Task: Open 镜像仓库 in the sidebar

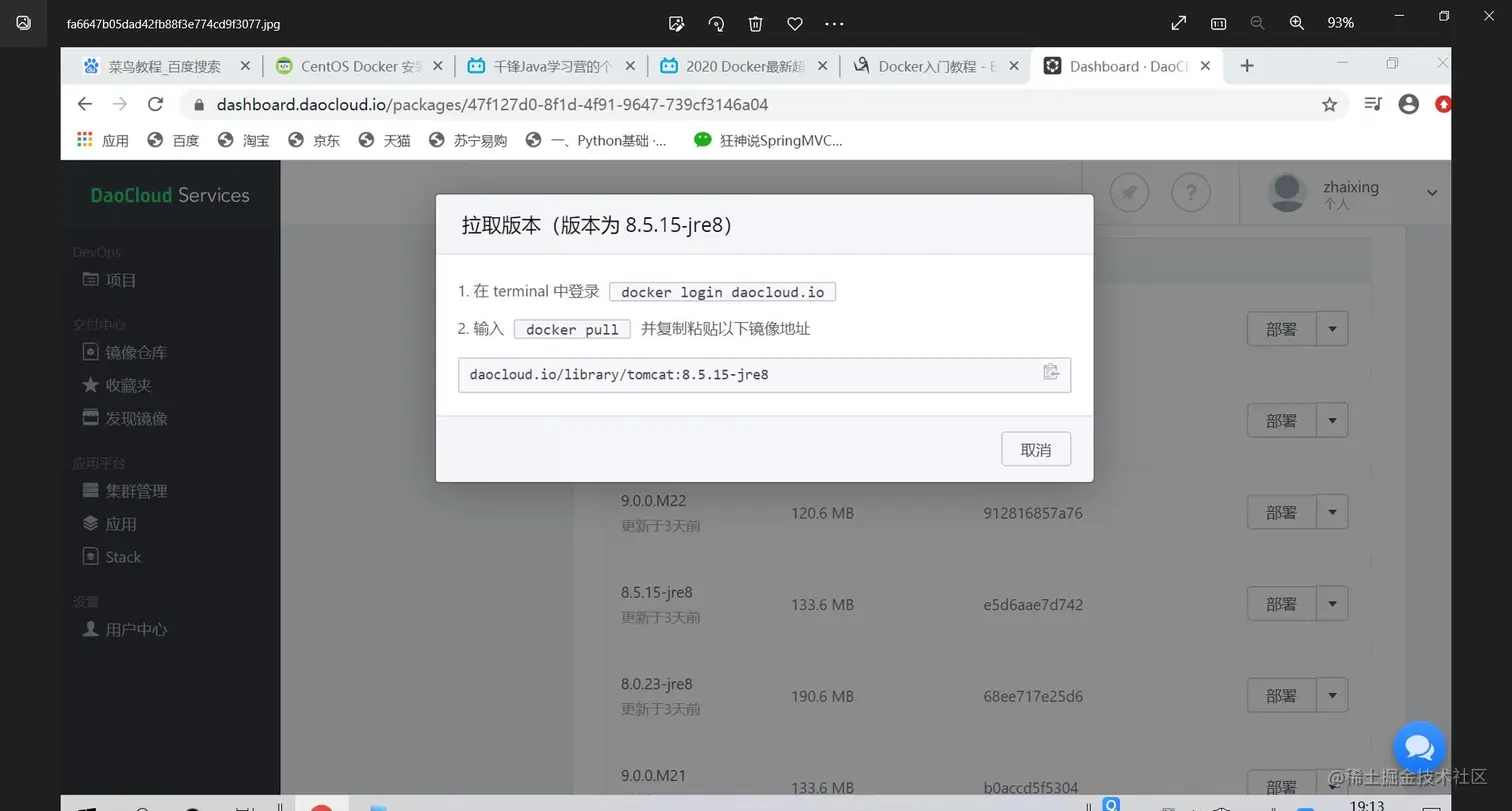Action: click(x=124, y=352)
